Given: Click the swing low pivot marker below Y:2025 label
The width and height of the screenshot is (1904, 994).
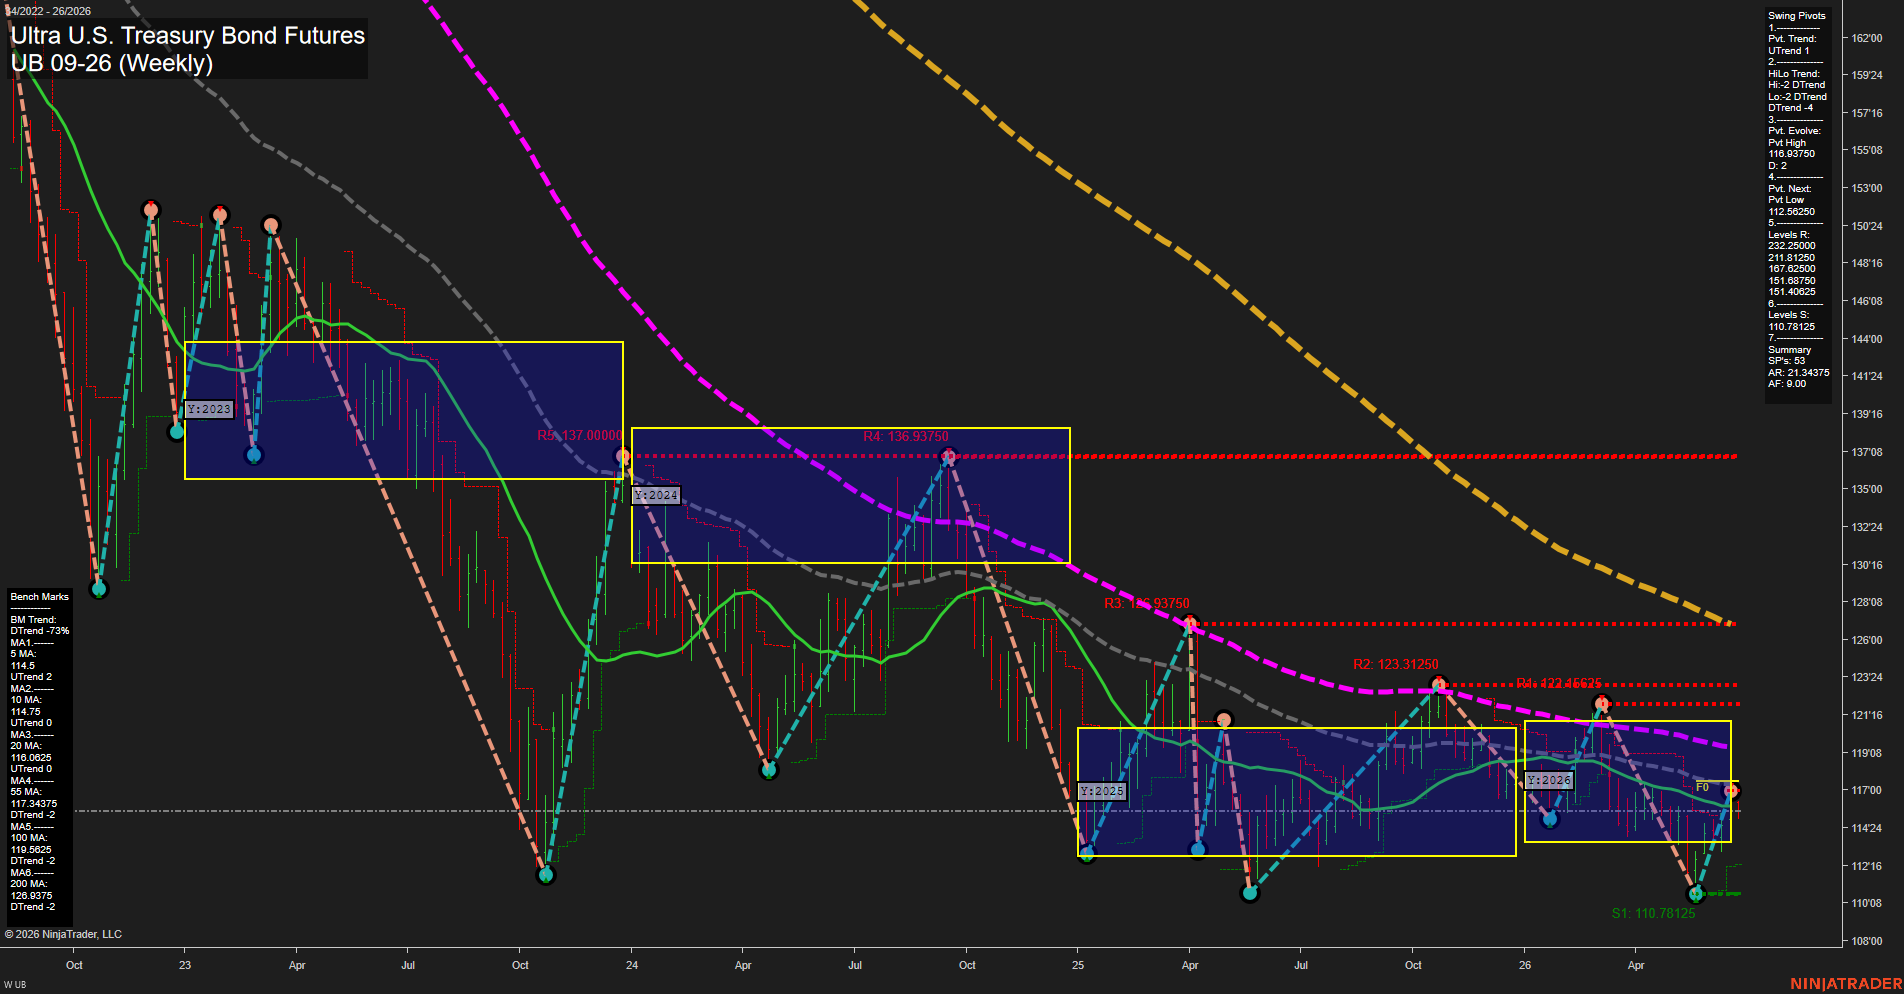Looking at the screenshot, I should click(x=1087, y=853).
